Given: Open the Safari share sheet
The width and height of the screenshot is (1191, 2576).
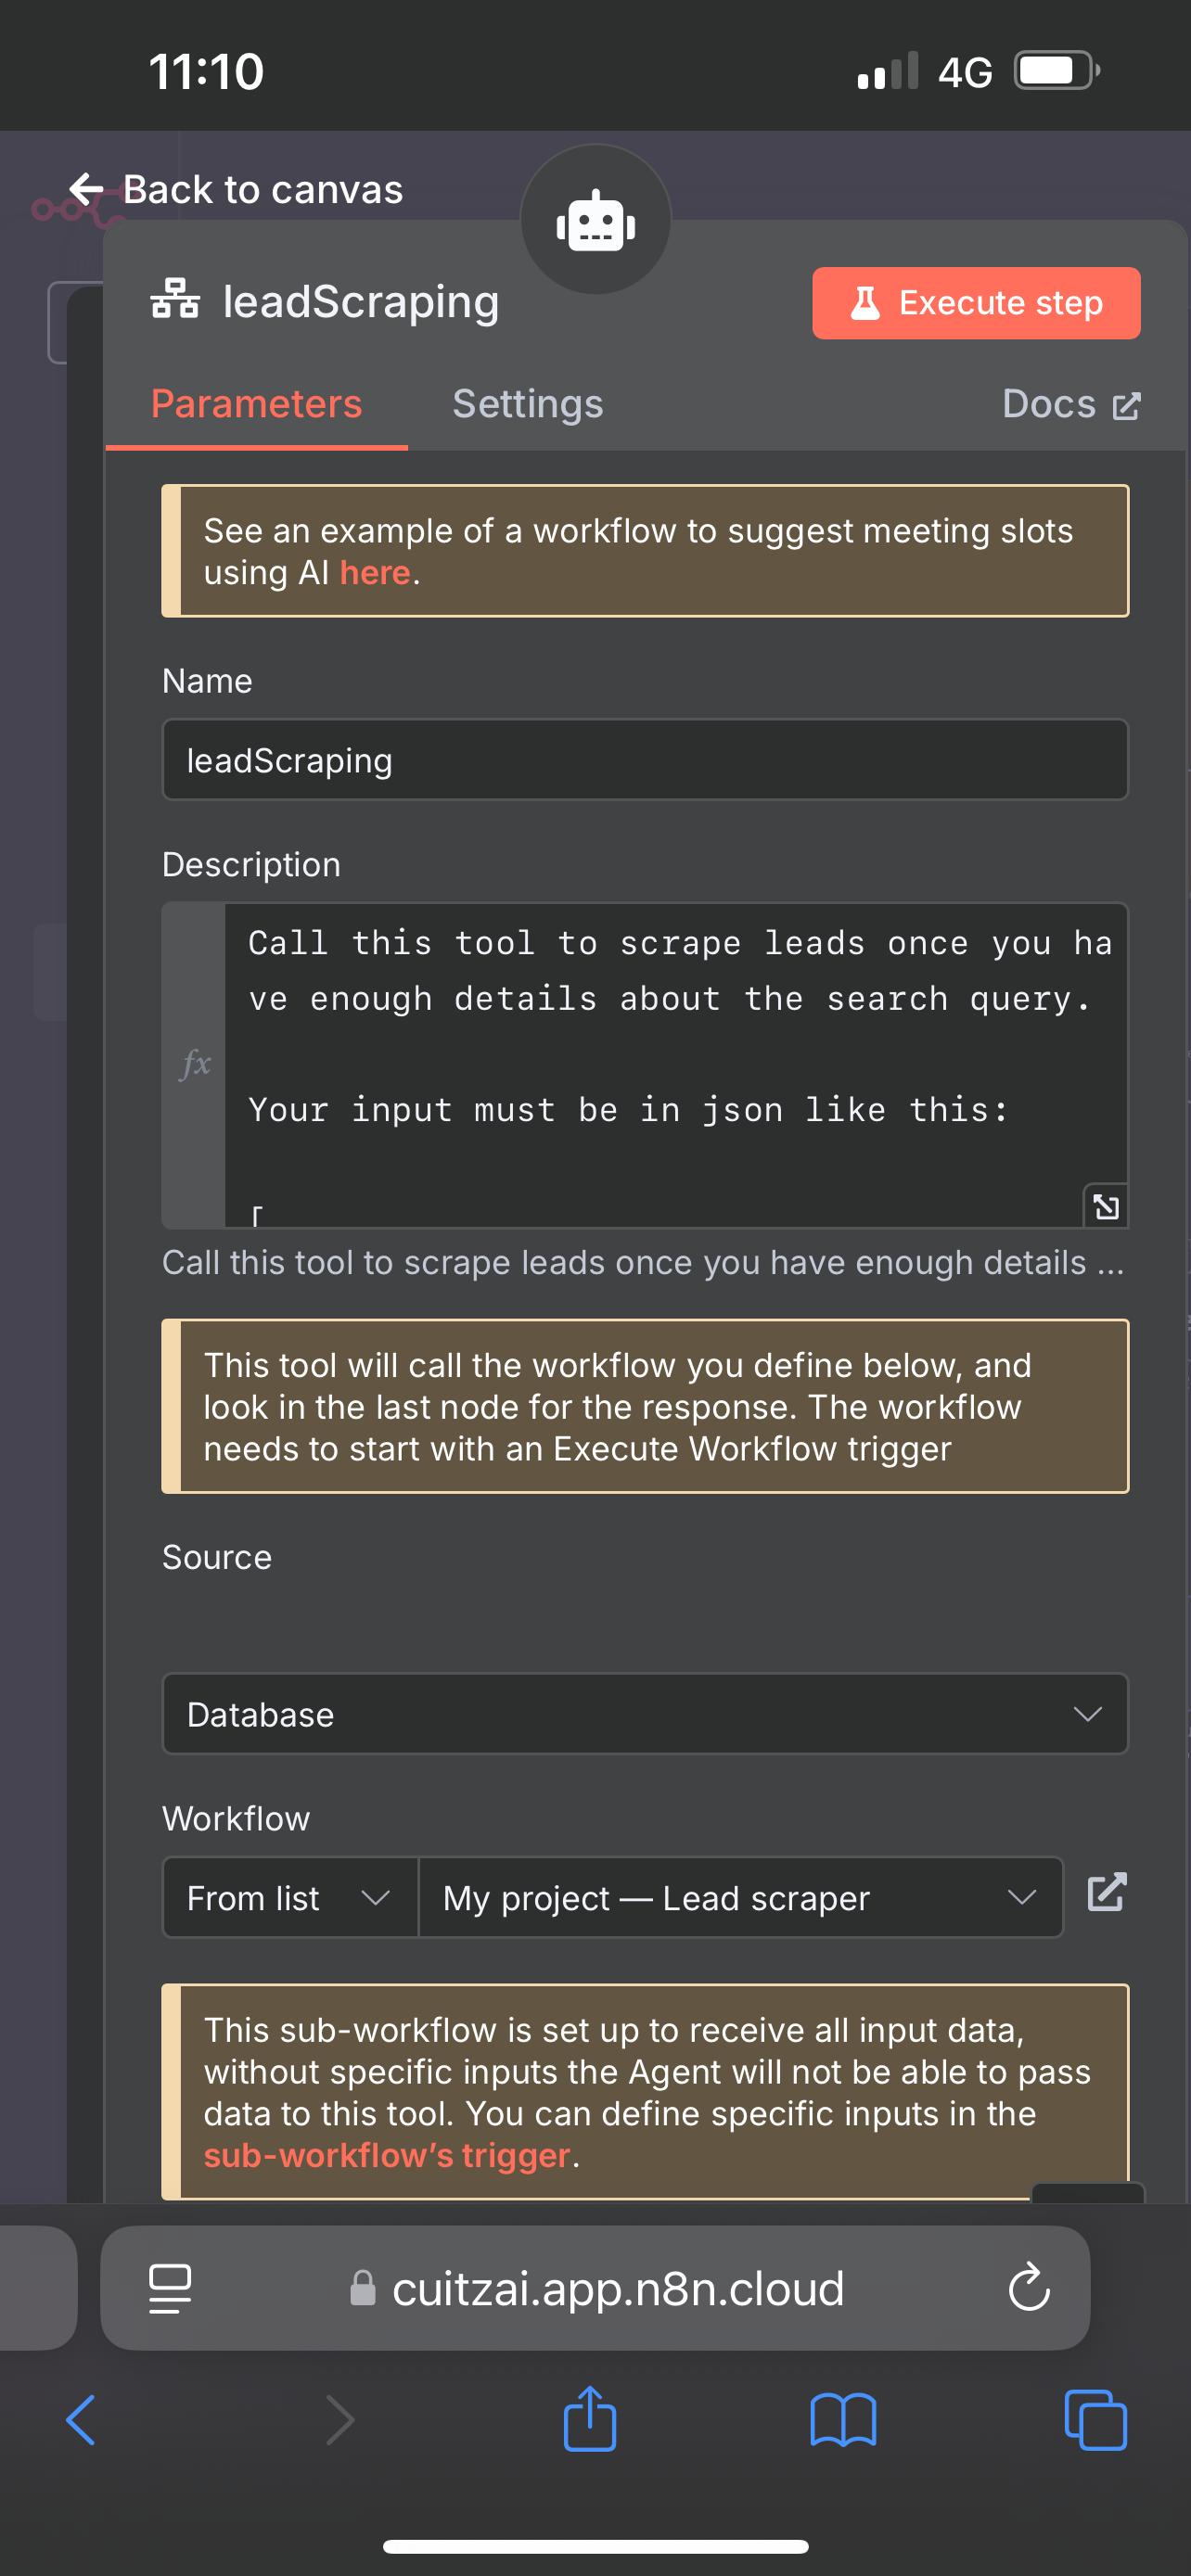Looking at the screenshot, I should click(589, 2418).
